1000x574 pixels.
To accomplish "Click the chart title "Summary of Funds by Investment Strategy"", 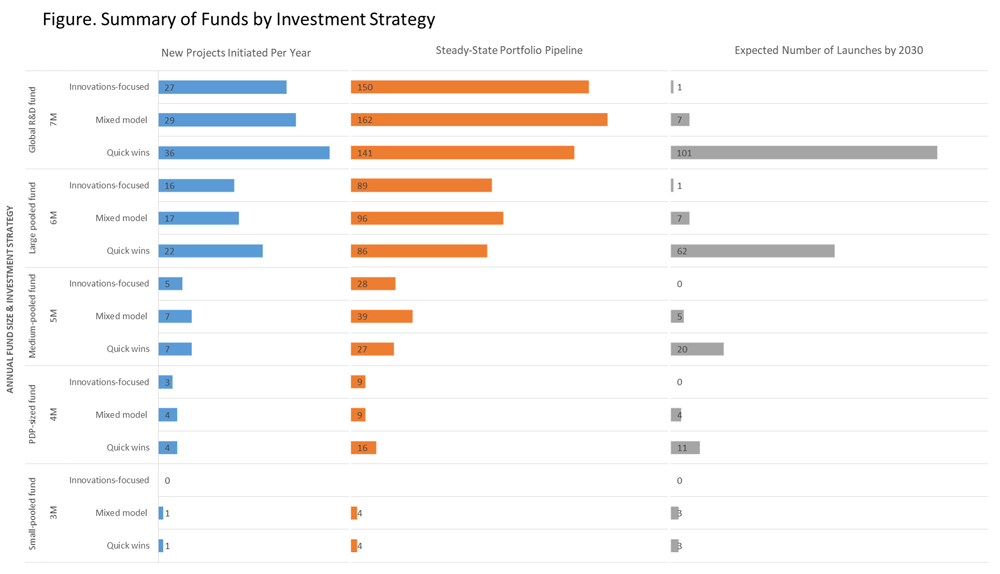I will point(239,19).
